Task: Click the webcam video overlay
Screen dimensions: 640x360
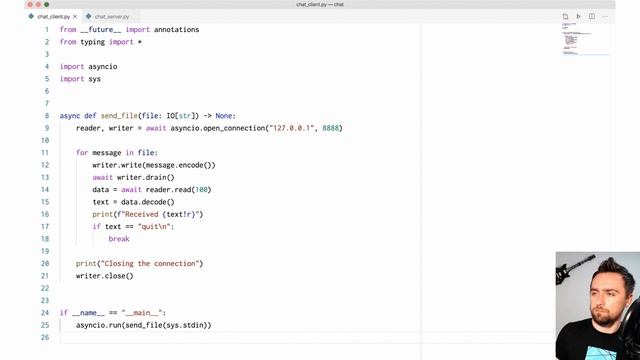Action: coord(598,306)
